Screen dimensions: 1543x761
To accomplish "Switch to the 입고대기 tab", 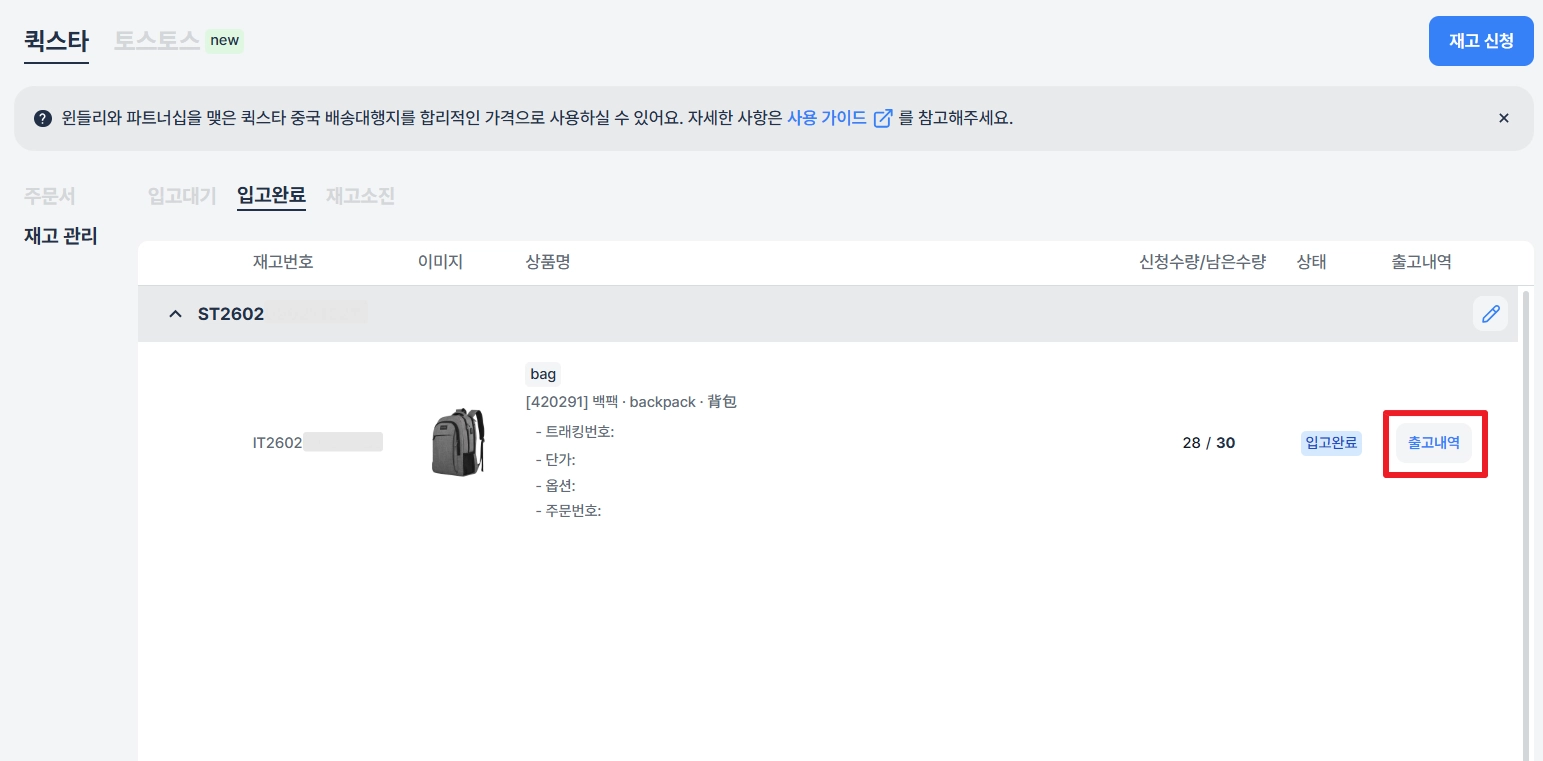I will click(x=182, y=196).
